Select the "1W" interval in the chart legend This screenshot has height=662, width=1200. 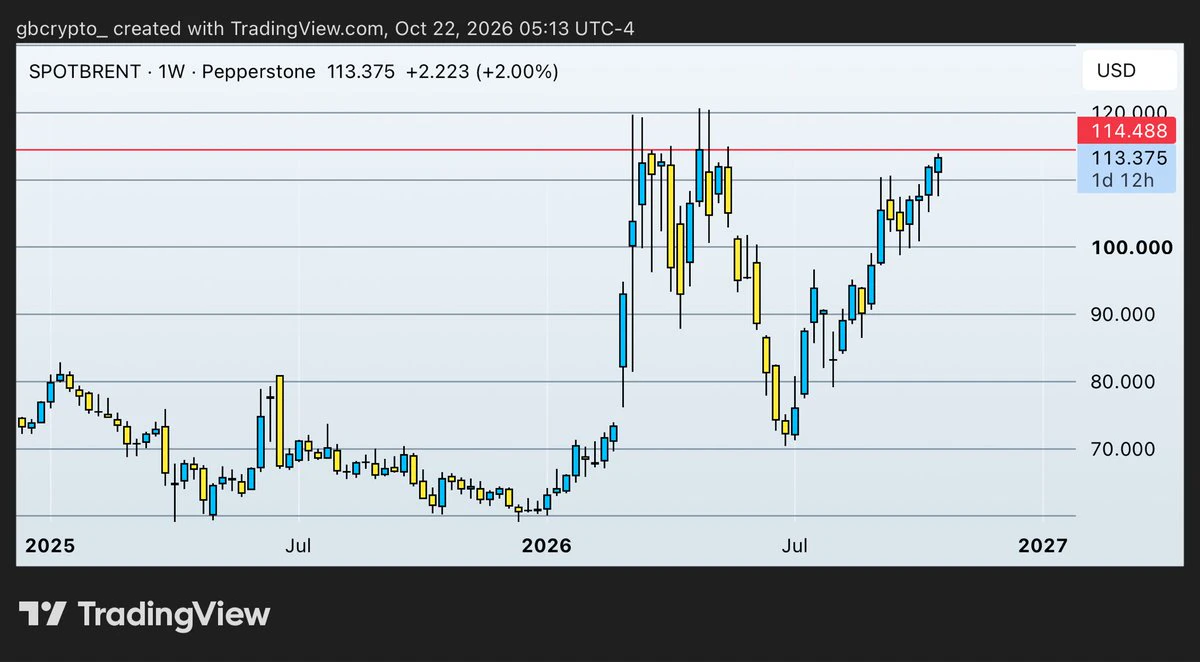(x=172, y=72)
